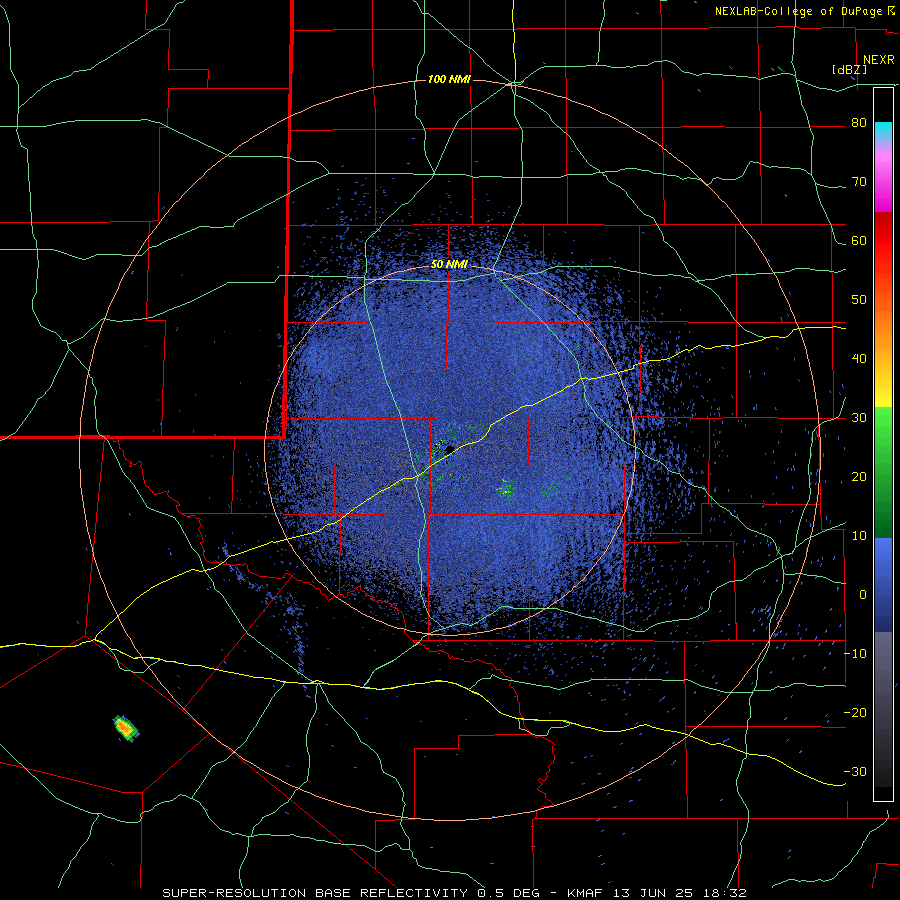900x900 pixels.
Task: Click the isolated storm cell echo in southwest
Action: coord(126,728)
